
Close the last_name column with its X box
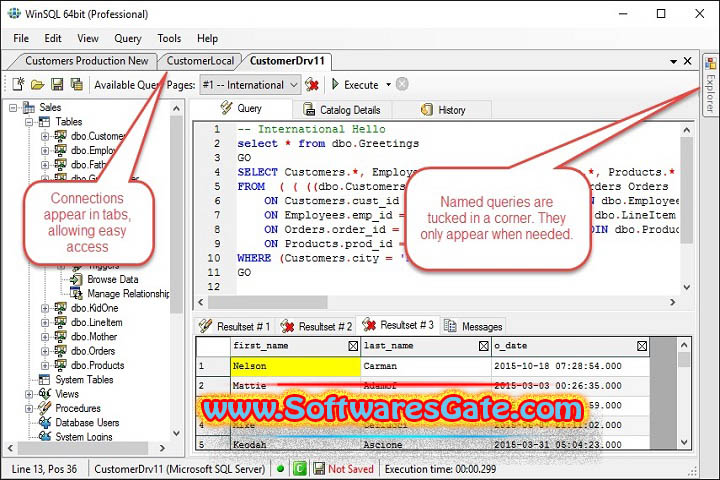point(483,346)
